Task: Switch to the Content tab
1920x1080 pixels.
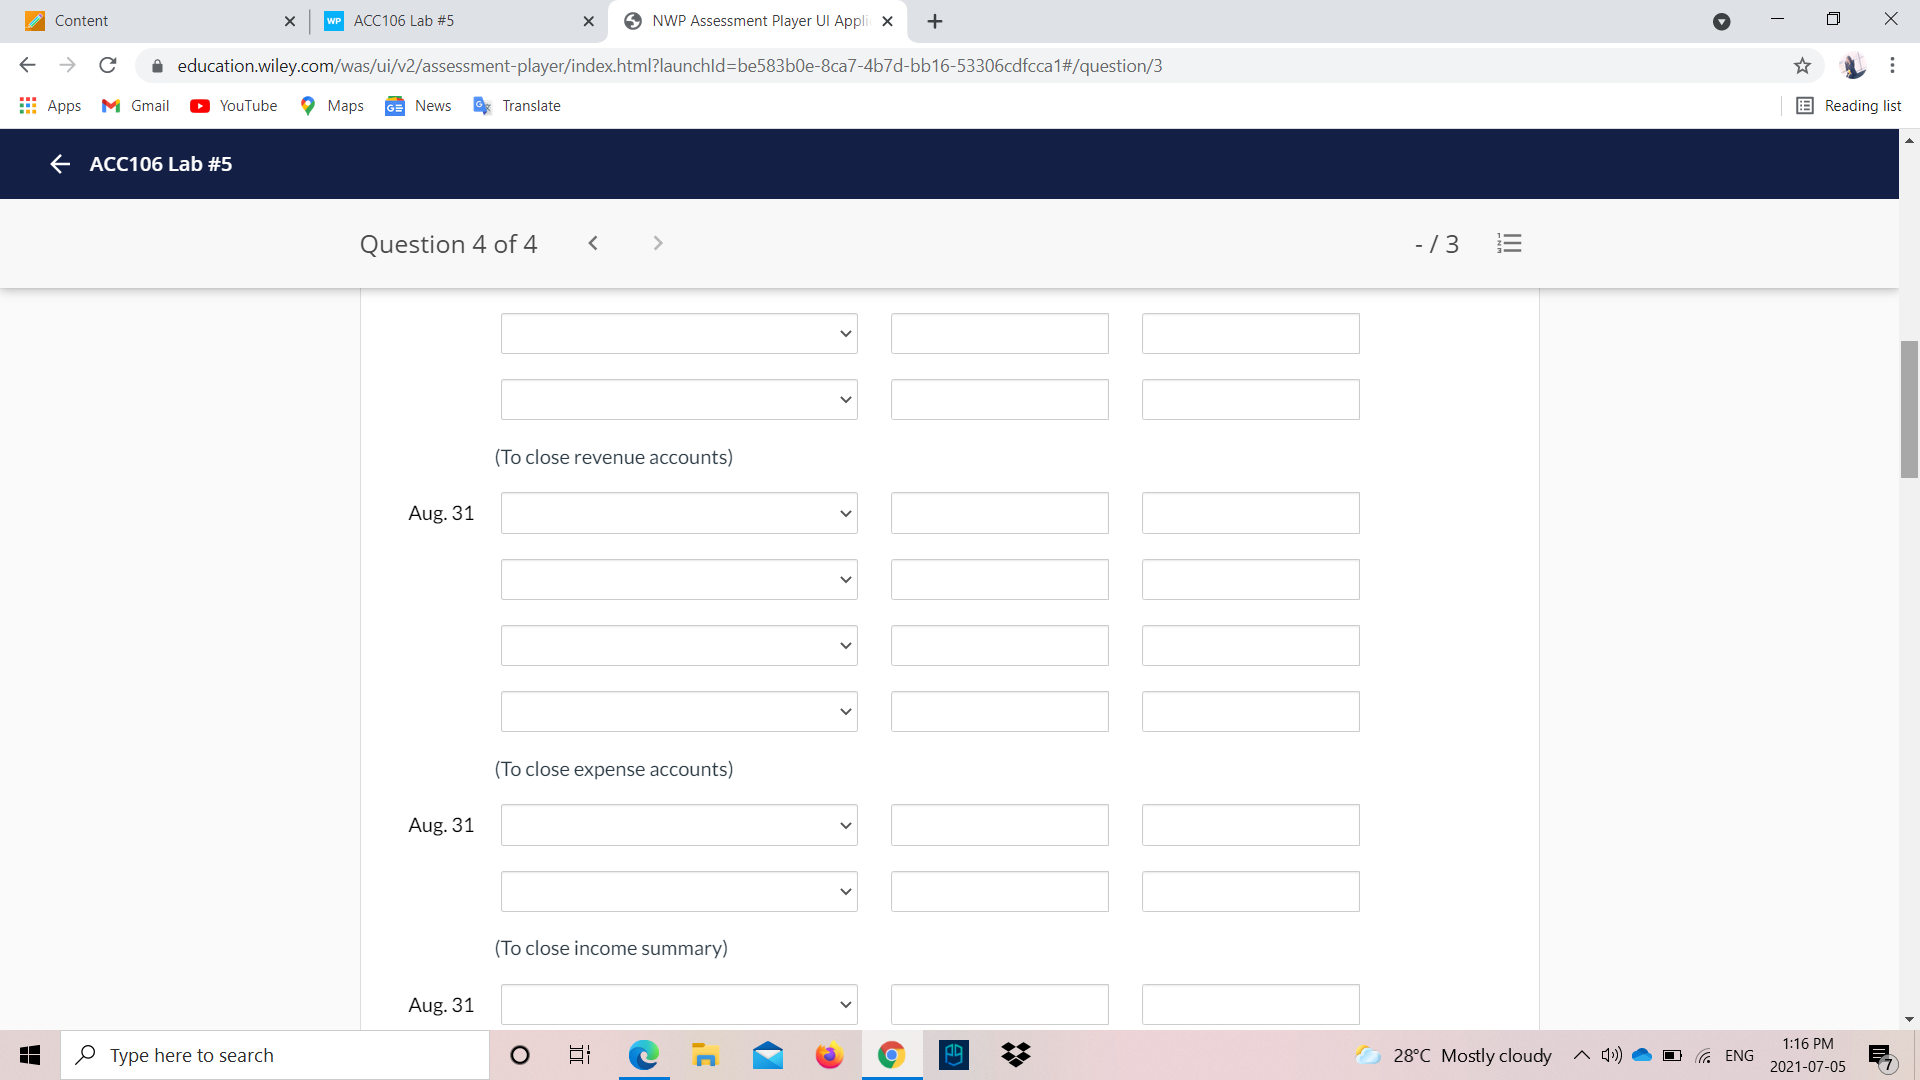Action: coord(150,20)
